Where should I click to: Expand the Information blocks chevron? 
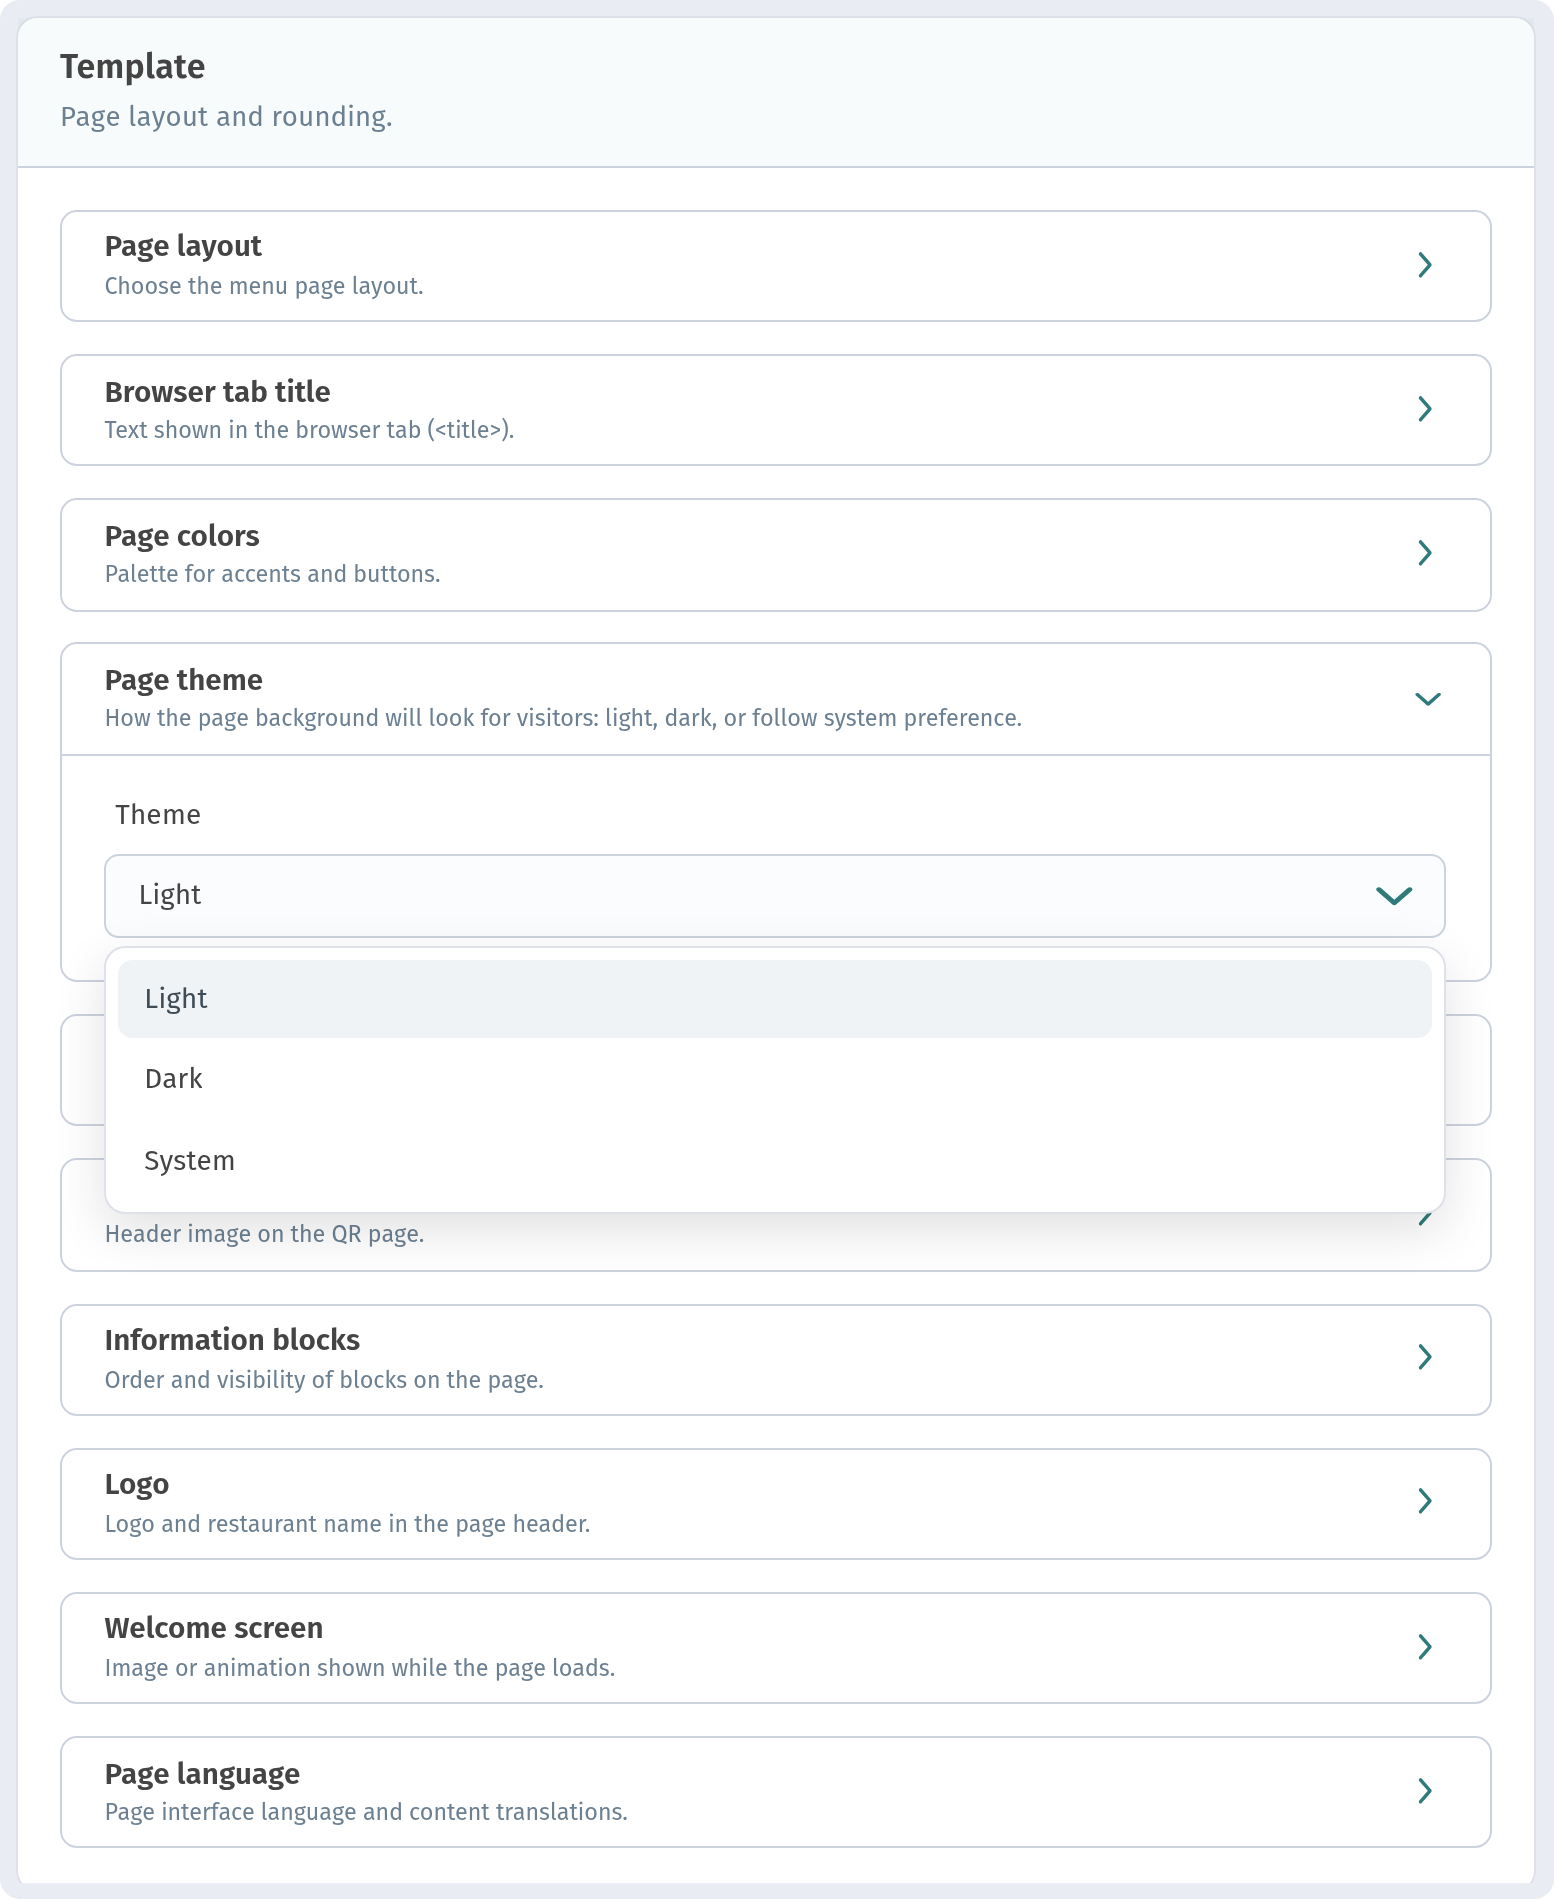[1425, 1357]
